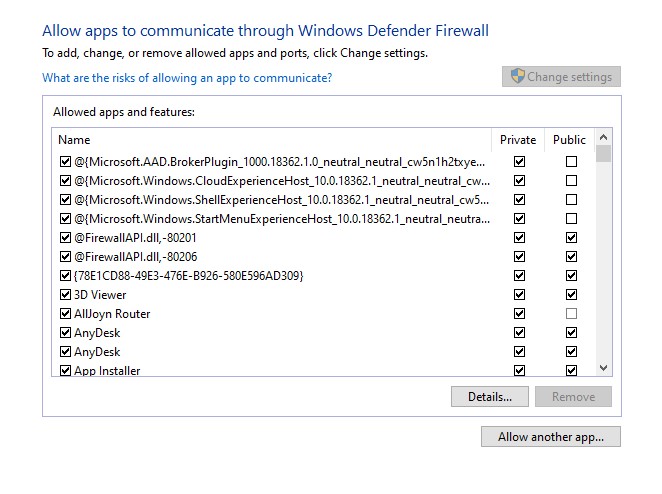Select the AllJoyn Router row text
Screen dimensions: 662x494
[x=112, y=314]
